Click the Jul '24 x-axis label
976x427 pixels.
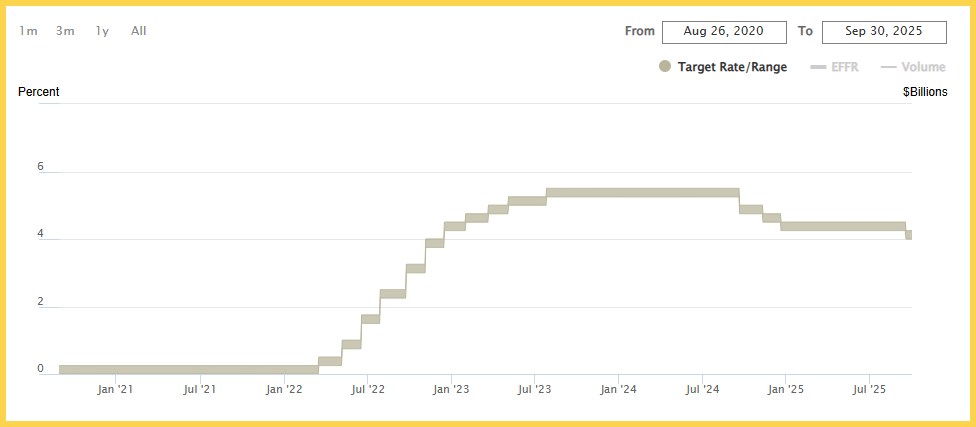(703, 389)
